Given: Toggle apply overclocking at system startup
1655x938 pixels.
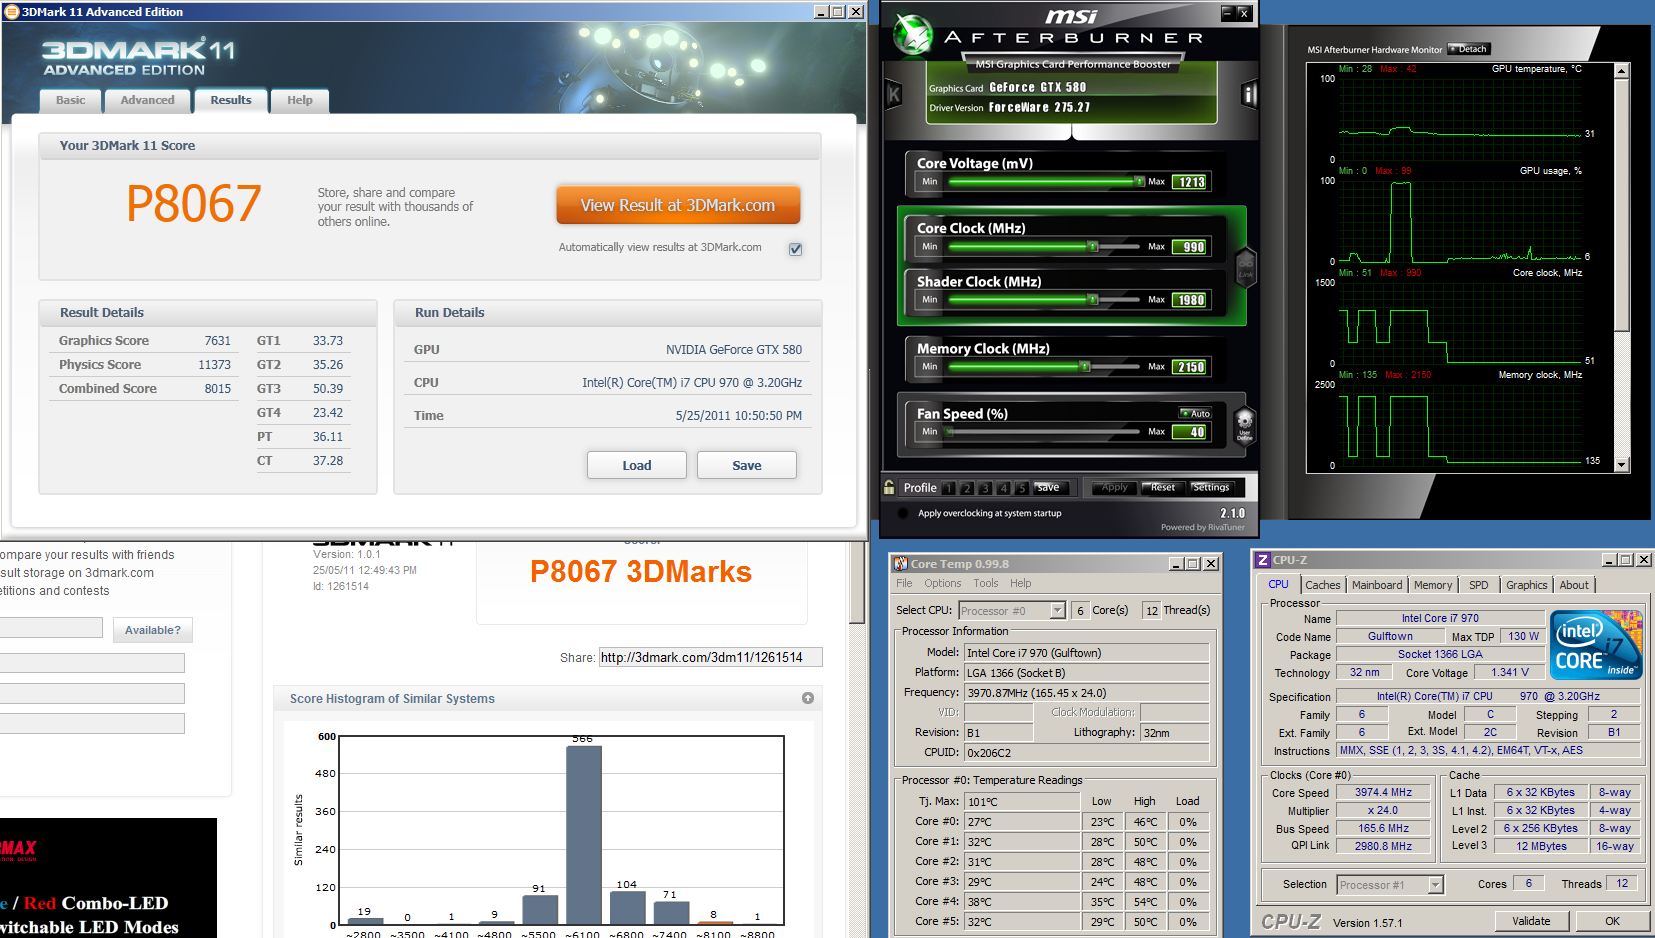Looking at the screenshot, I should pos(904,513).
